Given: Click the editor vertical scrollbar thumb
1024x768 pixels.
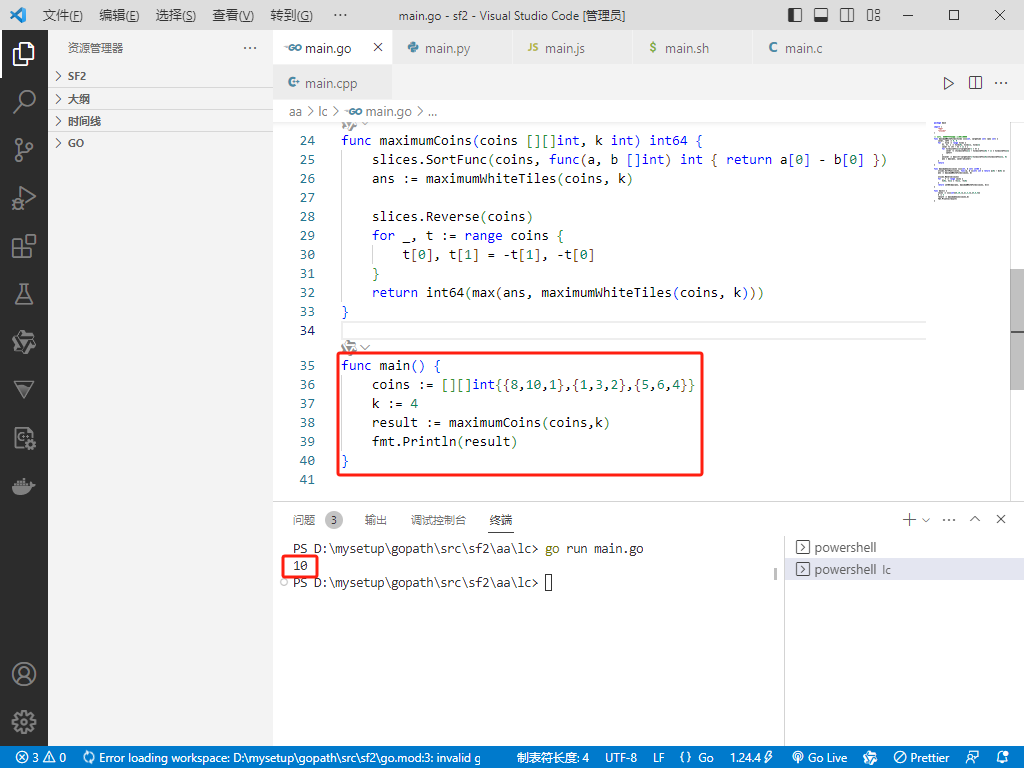Looking at the screenshot, I should [x=1017, y=329].
